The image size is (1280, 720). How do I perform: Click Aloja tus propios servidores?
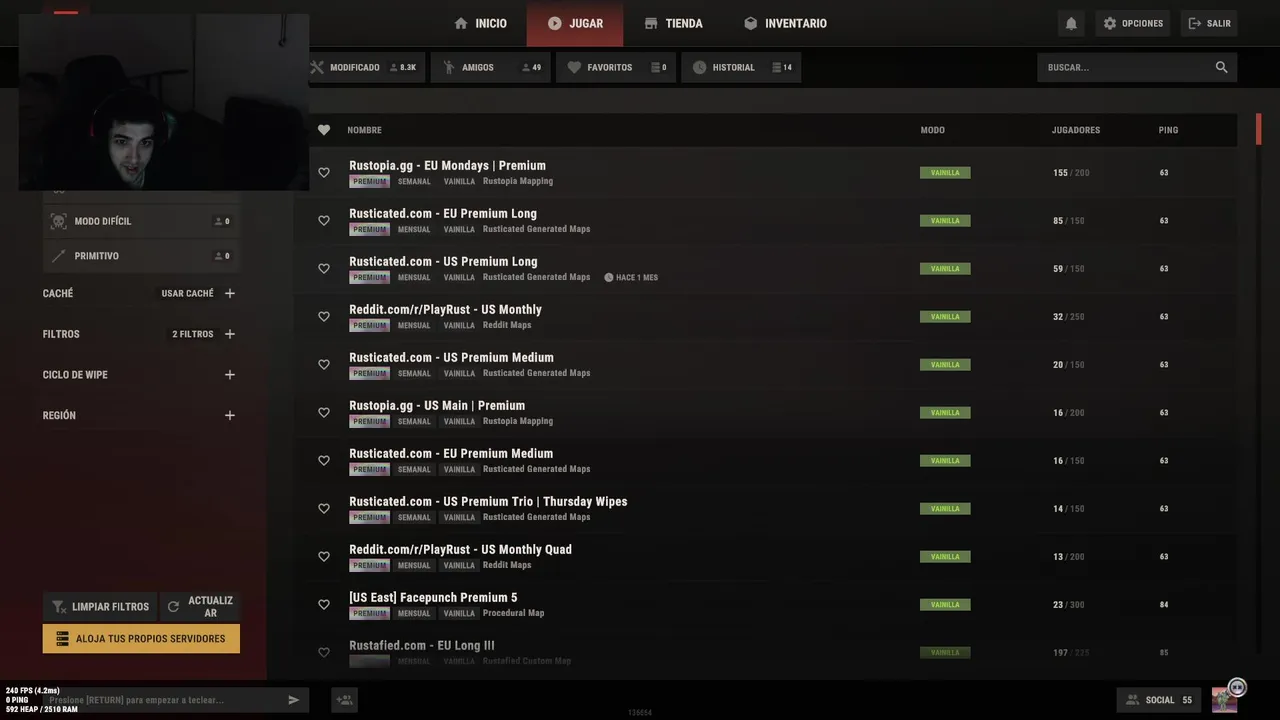pyautogui.click(x=141, y=639)
